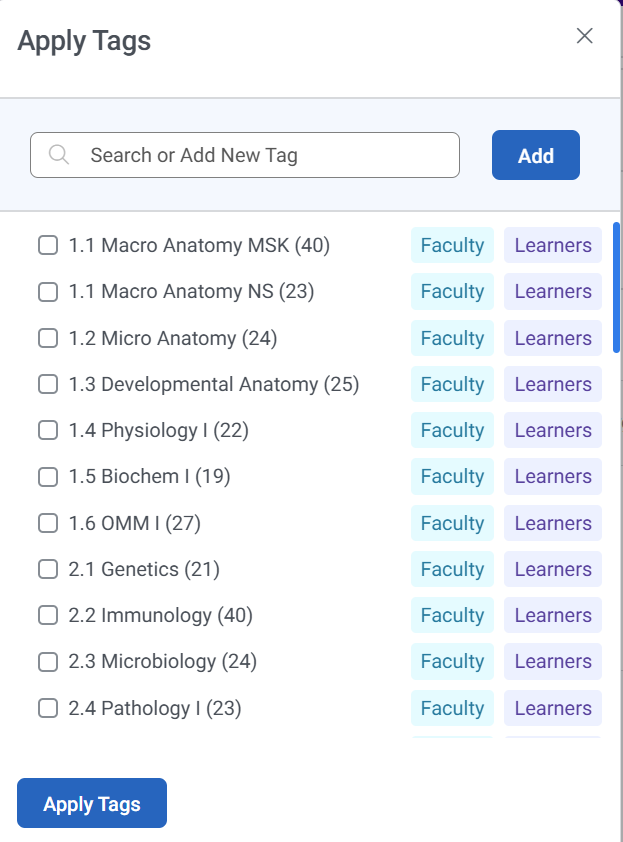Click Faculty badge for 2.4 Pathology I
The width and height of the screenshot is (623, 842).
[x=452, y=709]
